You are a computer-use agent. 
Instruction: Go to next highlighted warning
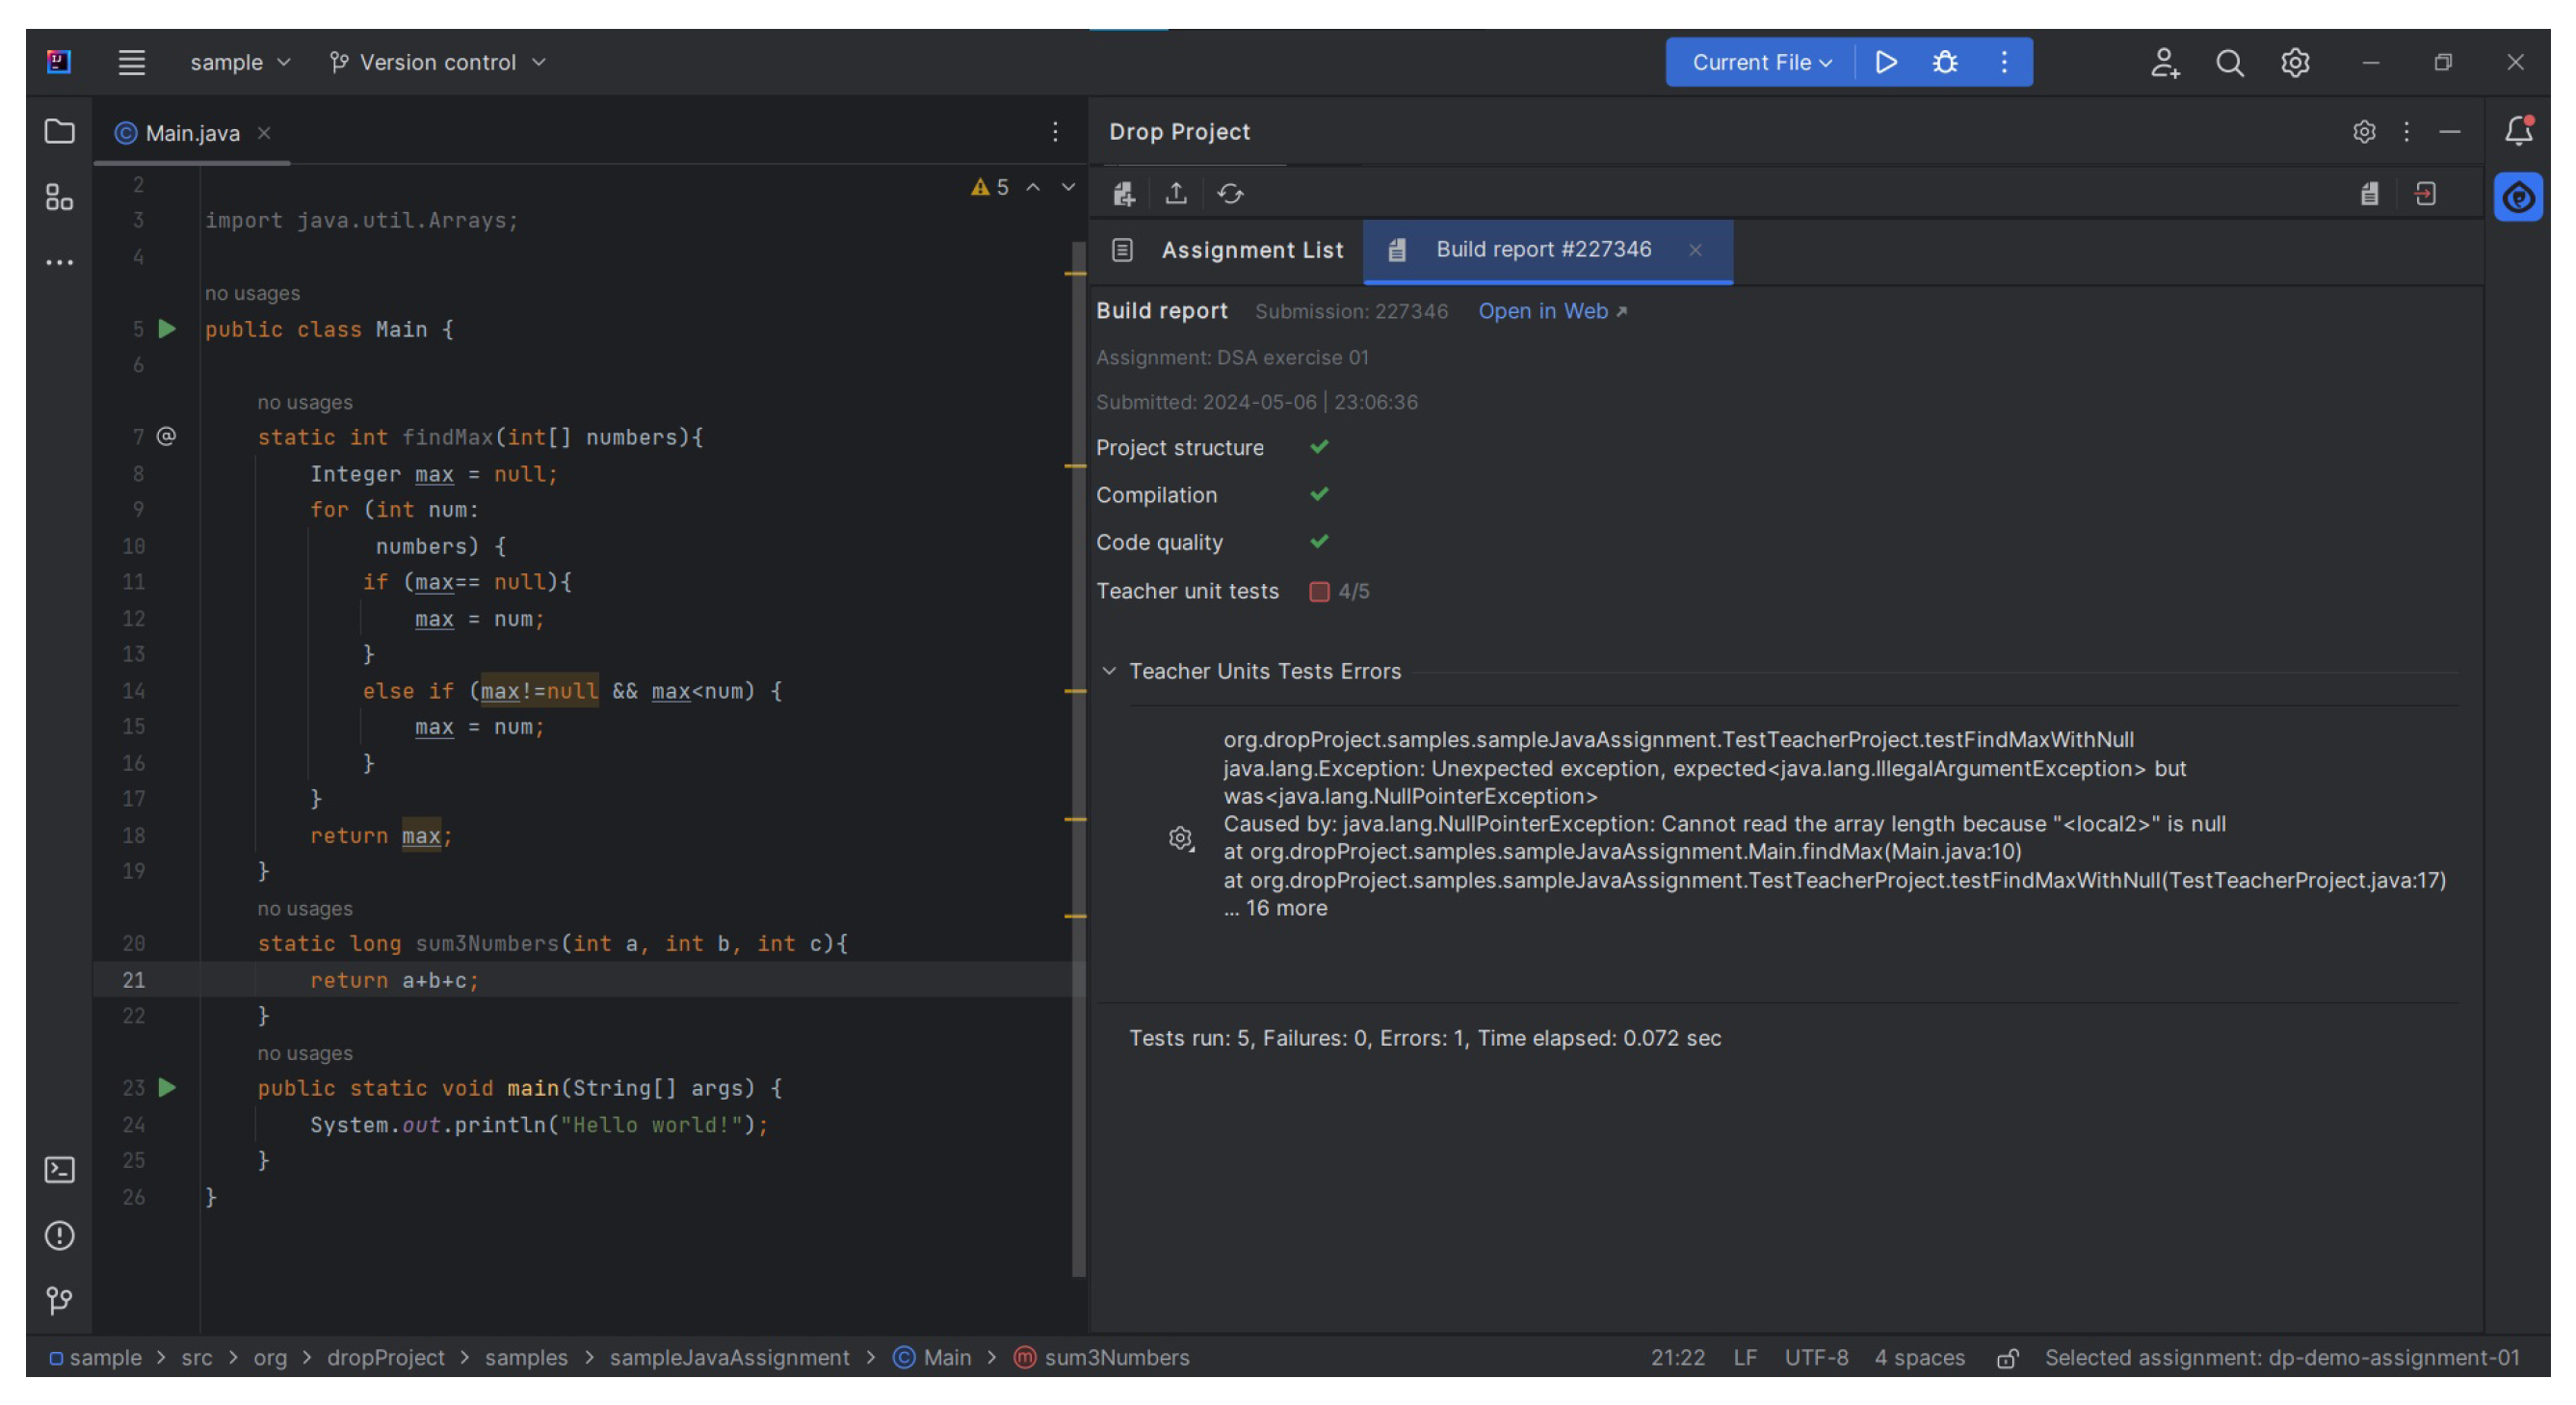(1068, 187)
